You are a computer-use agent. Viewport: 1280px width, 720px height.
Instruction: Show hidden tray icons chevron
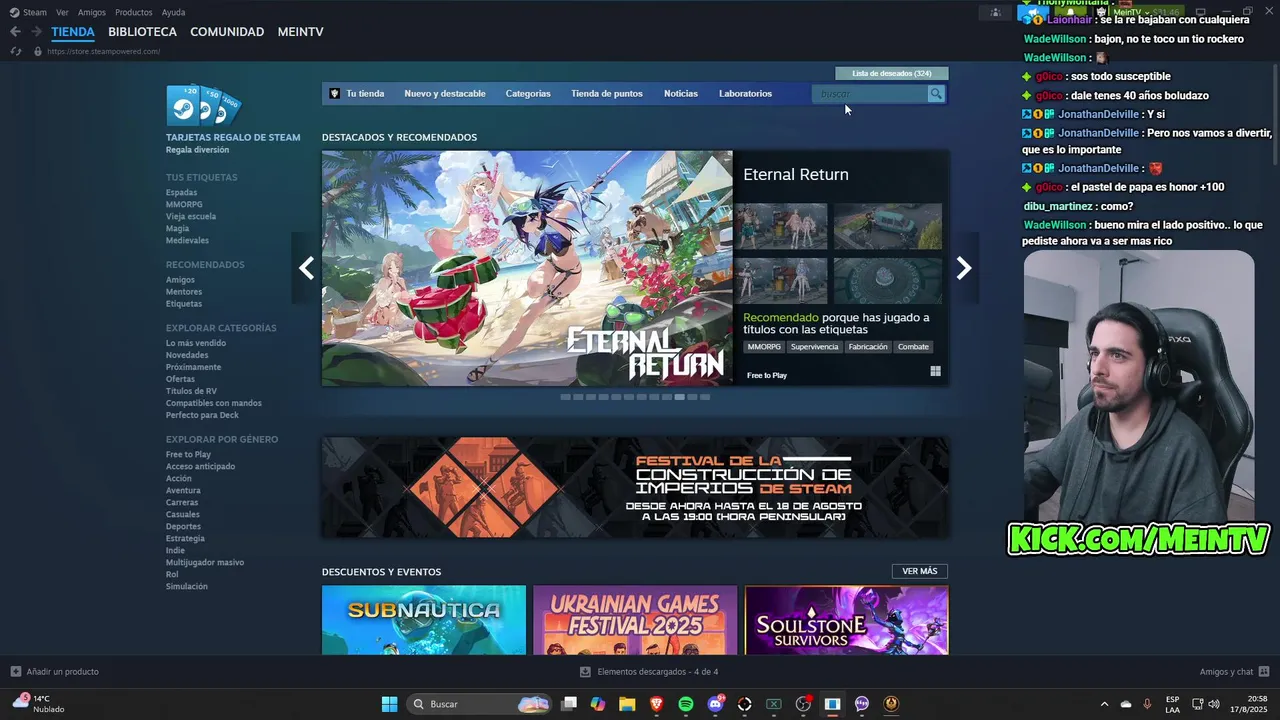1104,704
